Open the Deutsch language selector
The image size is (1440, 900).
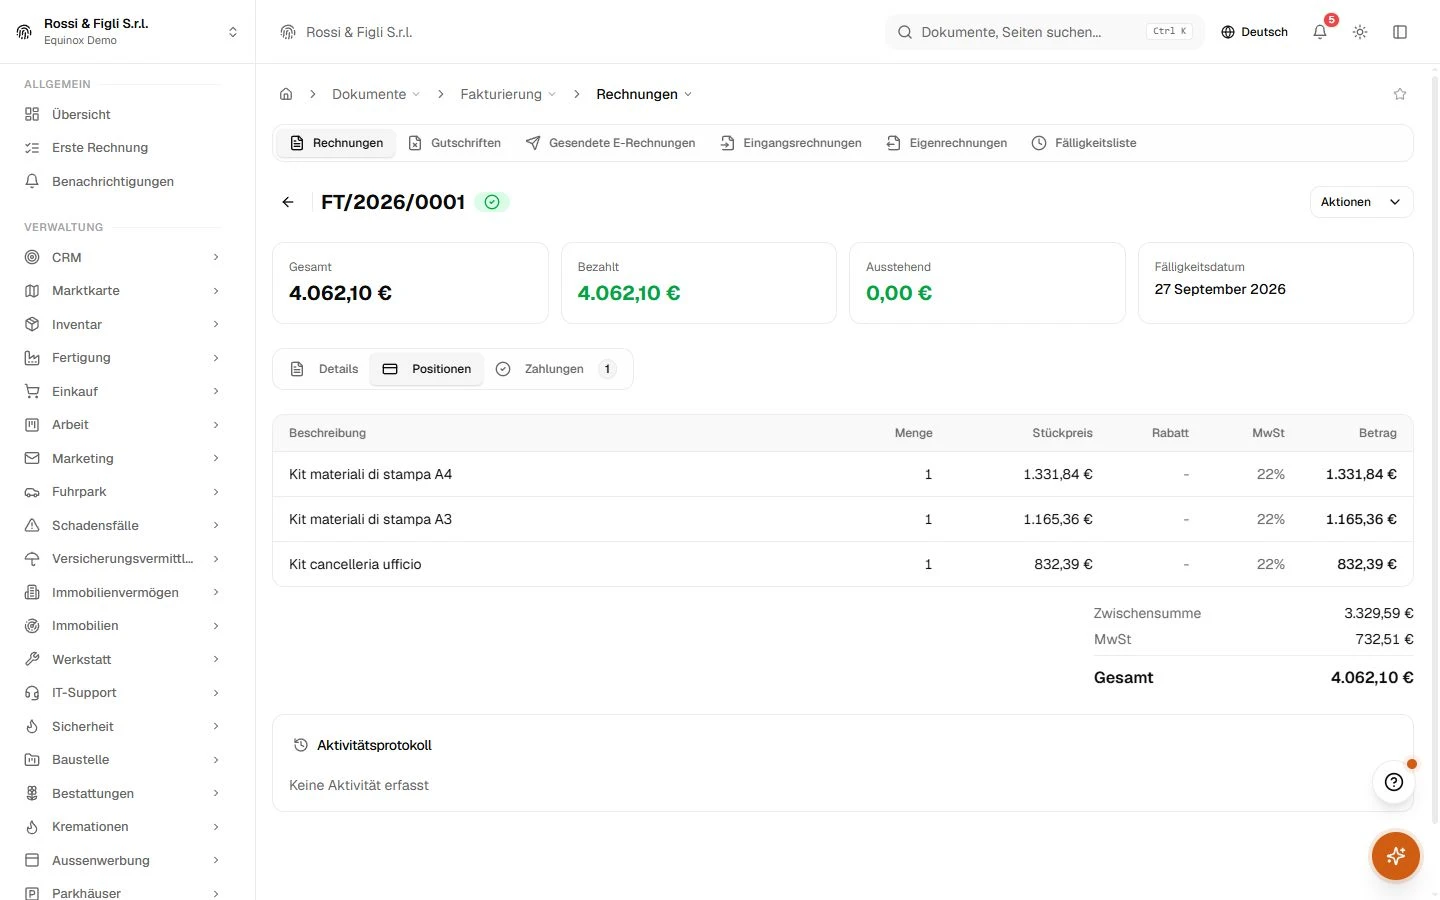click(x=1254, y=32)
